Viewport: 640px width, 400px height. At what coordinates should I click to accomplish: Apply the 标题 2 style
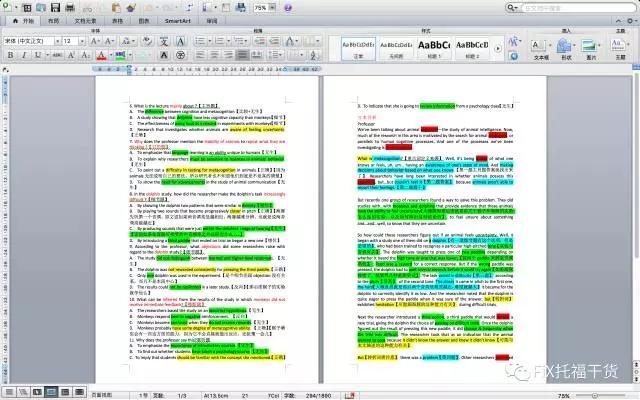tap(472, 49)
